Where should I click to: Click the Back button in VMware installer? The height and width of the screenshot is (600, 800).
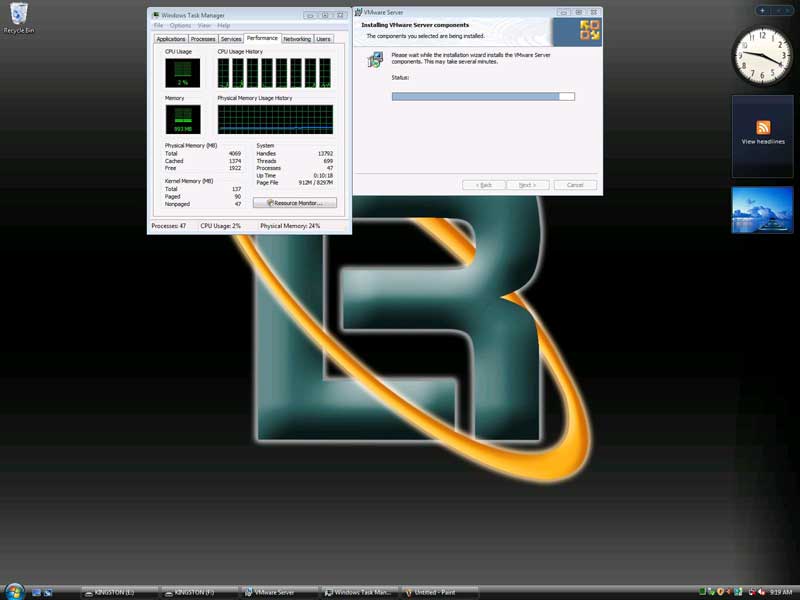(484, 185)
